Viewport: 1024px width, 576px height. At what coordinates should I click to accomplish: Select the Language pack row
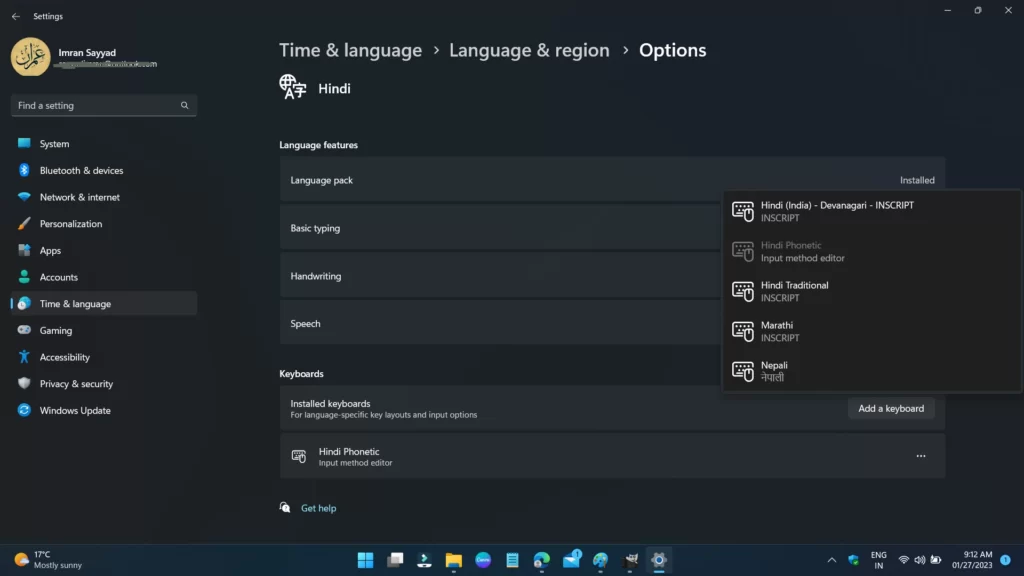(612, 180)
